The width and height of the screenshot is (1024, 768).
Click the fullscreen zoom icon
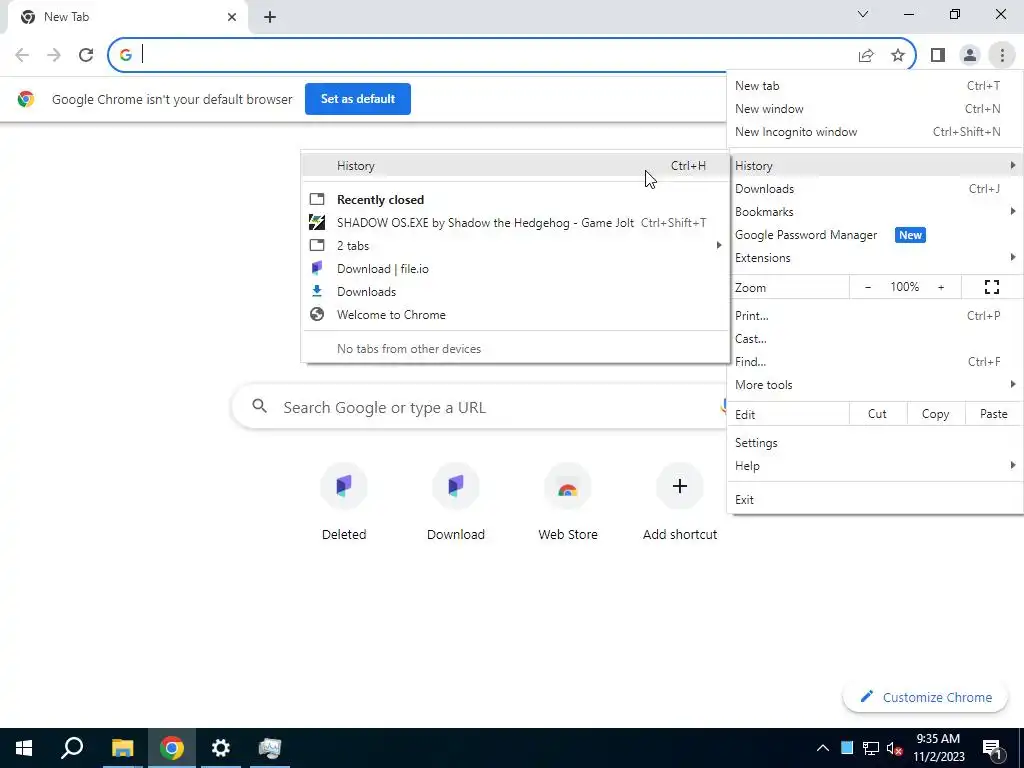tap(991, 287)
